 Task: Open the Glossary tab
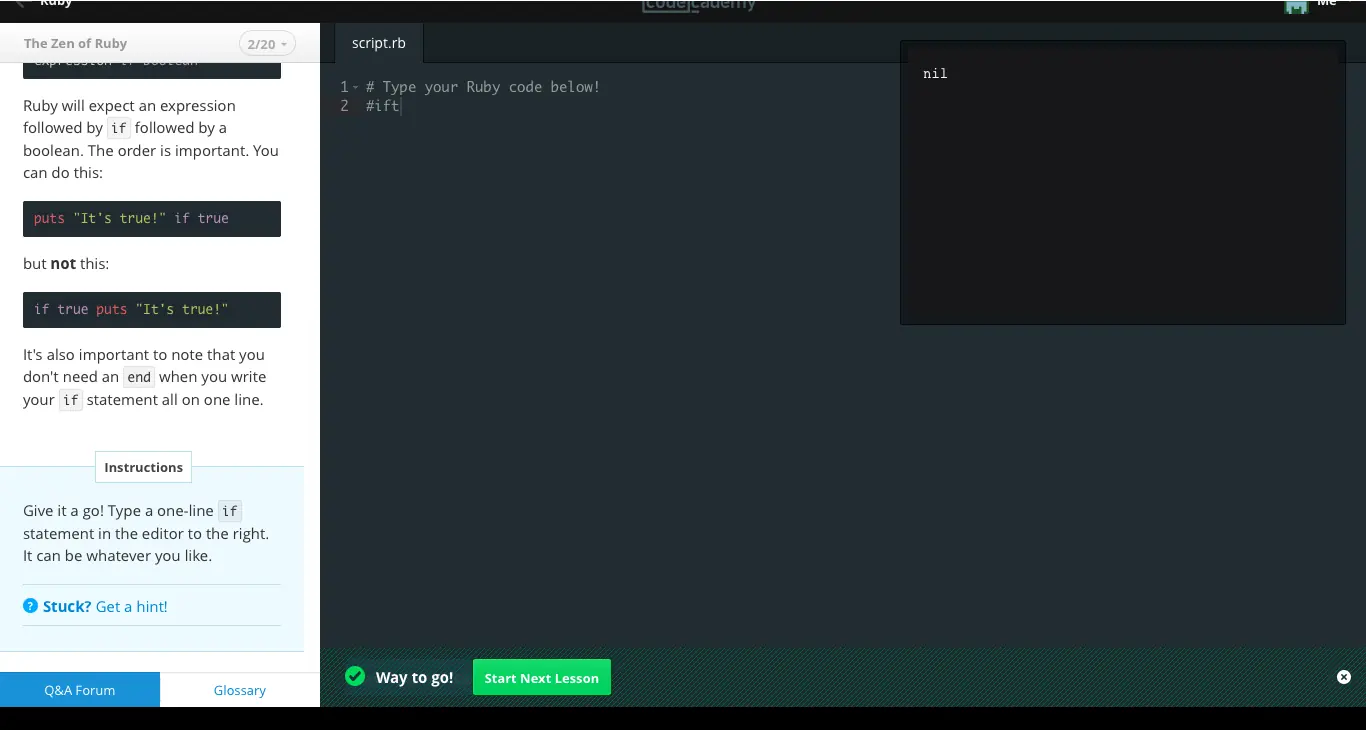click(x=240, y=690)
